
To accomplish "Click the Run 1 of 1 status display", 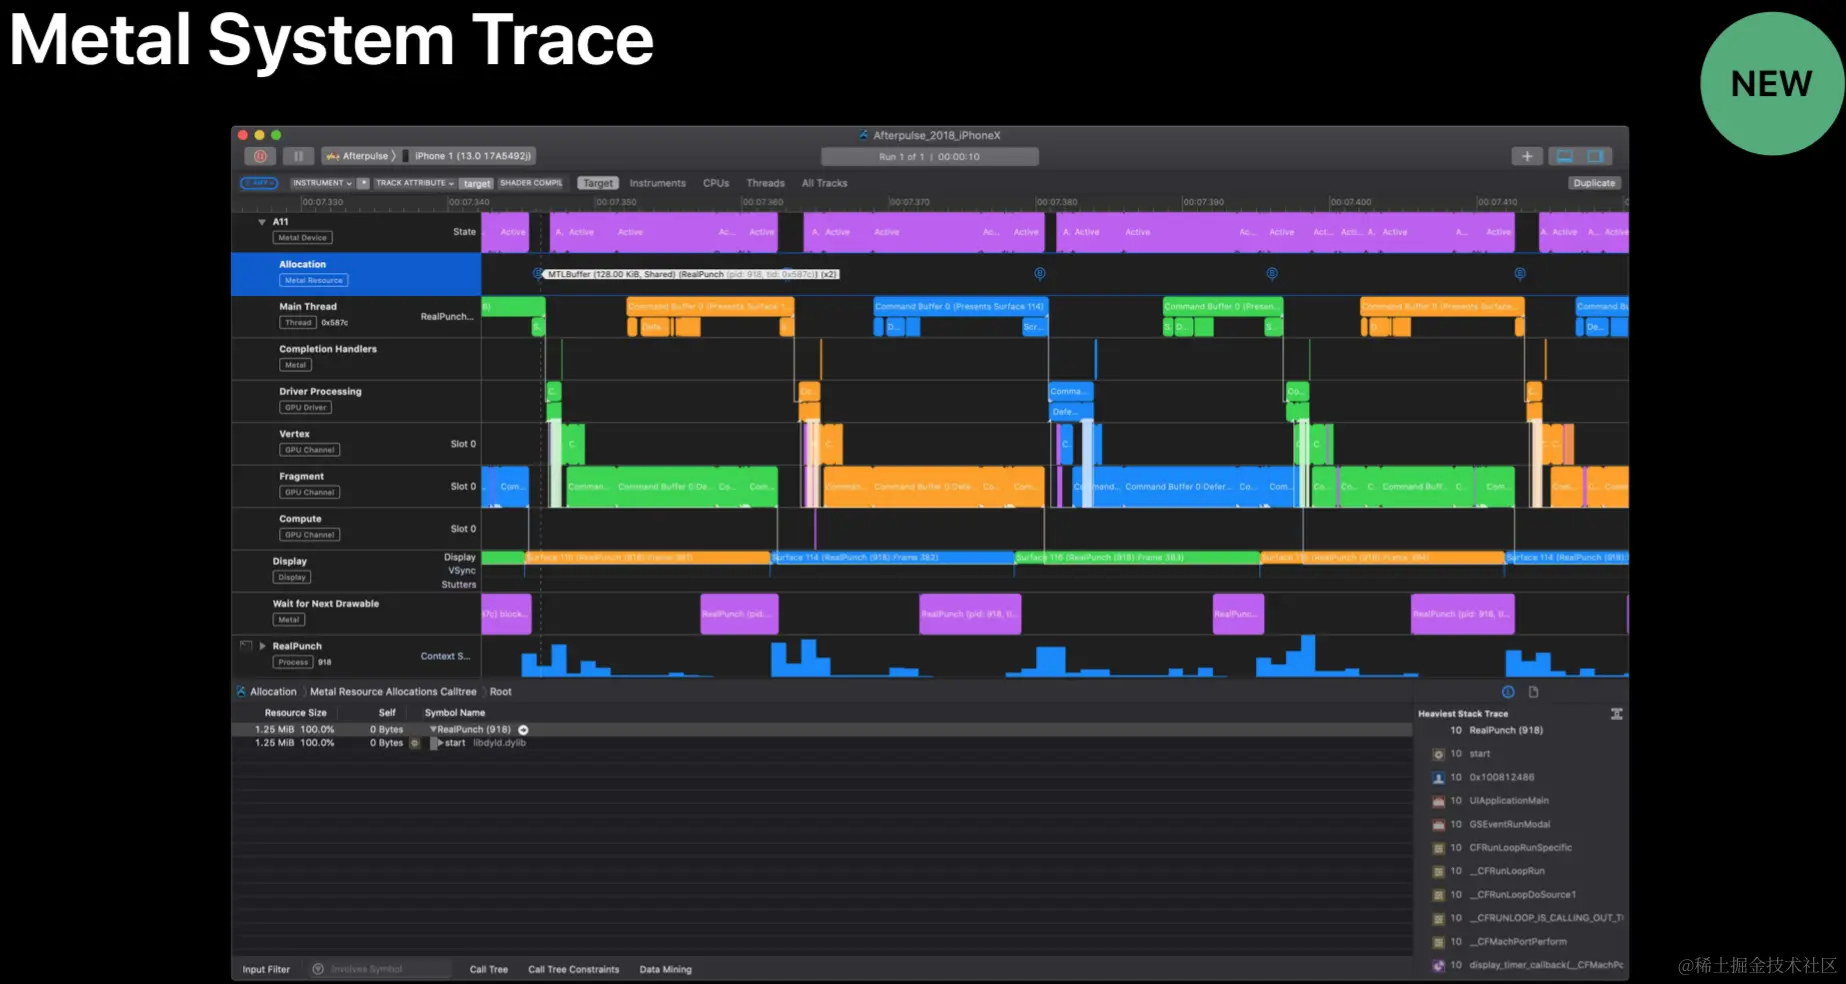I will [930, 157].
